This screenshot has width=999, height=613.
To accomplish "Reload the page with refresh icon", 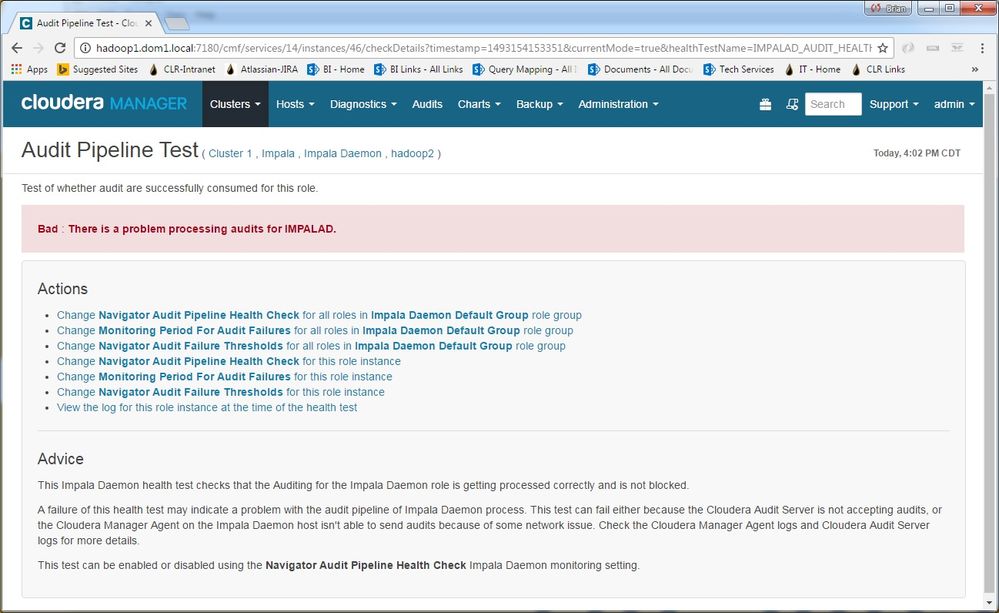I will tap(60, 48).
